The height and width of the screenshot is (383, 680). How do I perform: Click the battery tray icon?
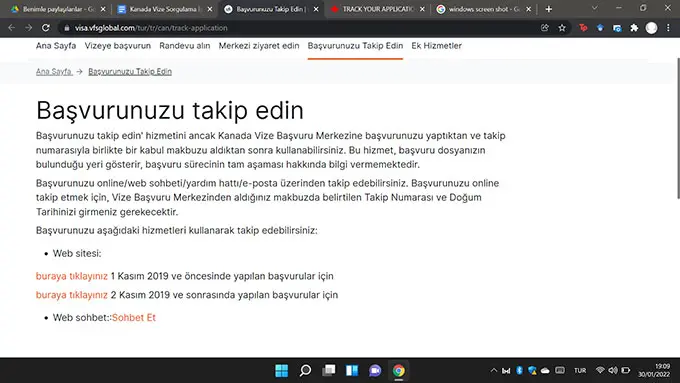pyautogui.click(x=625, y=370)
